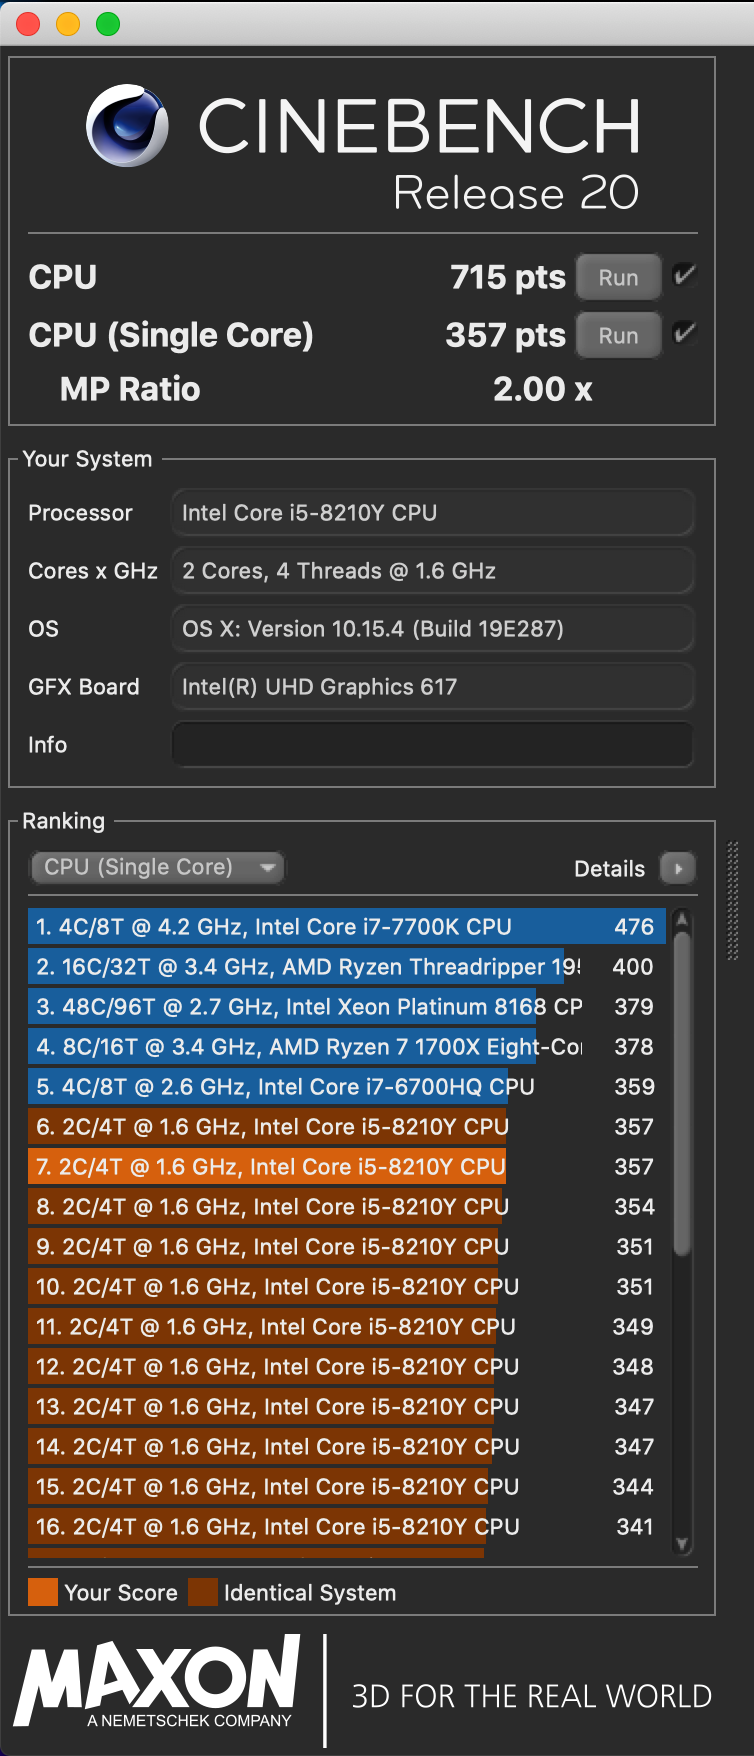Open the CPU (Single Core) ranking dropdown
The image size is (754, 1756).
[x=157, y=867]
